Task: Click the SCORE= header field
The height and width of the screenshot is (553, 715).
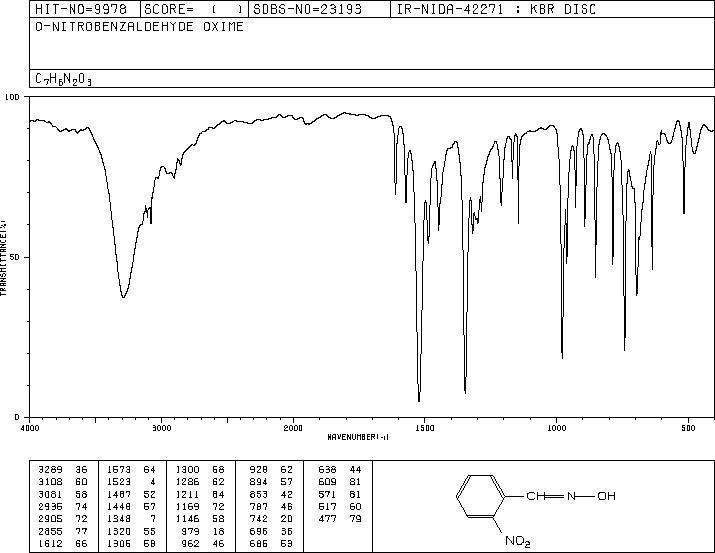Action: 194,9
